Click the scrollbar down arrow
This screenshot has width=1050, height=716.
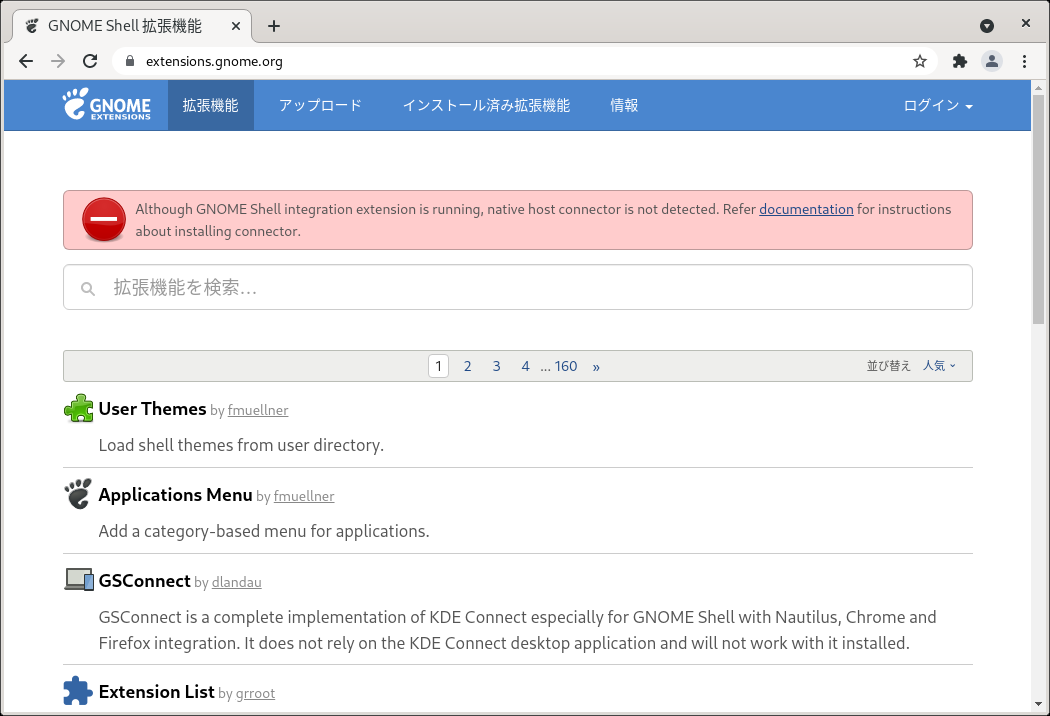click(1038, 704)
